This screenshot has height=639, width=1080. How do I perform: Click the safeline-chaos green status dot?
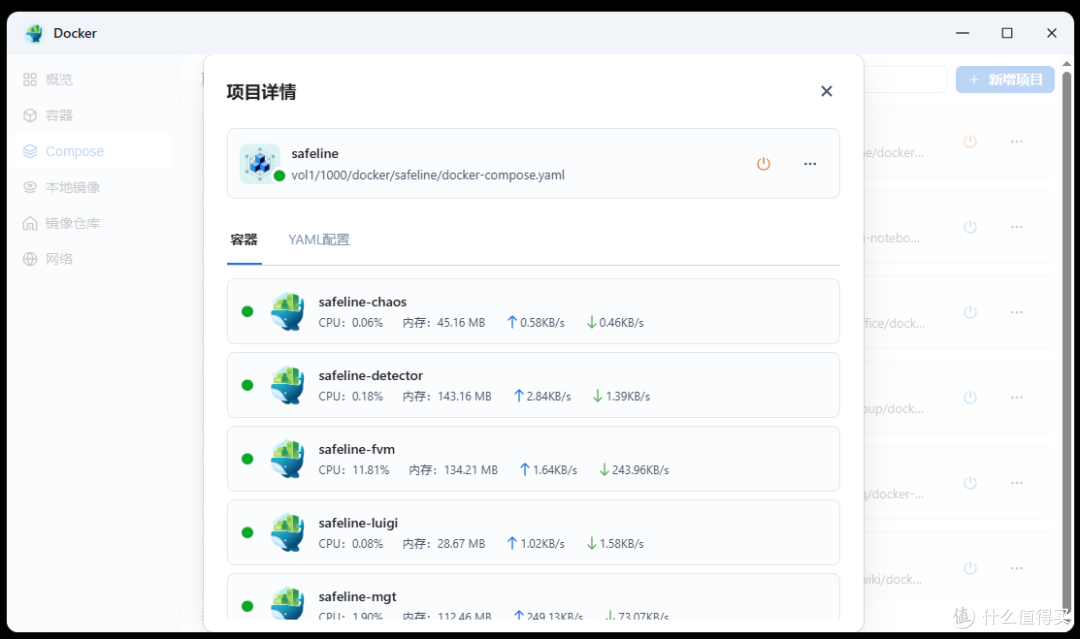247,311
